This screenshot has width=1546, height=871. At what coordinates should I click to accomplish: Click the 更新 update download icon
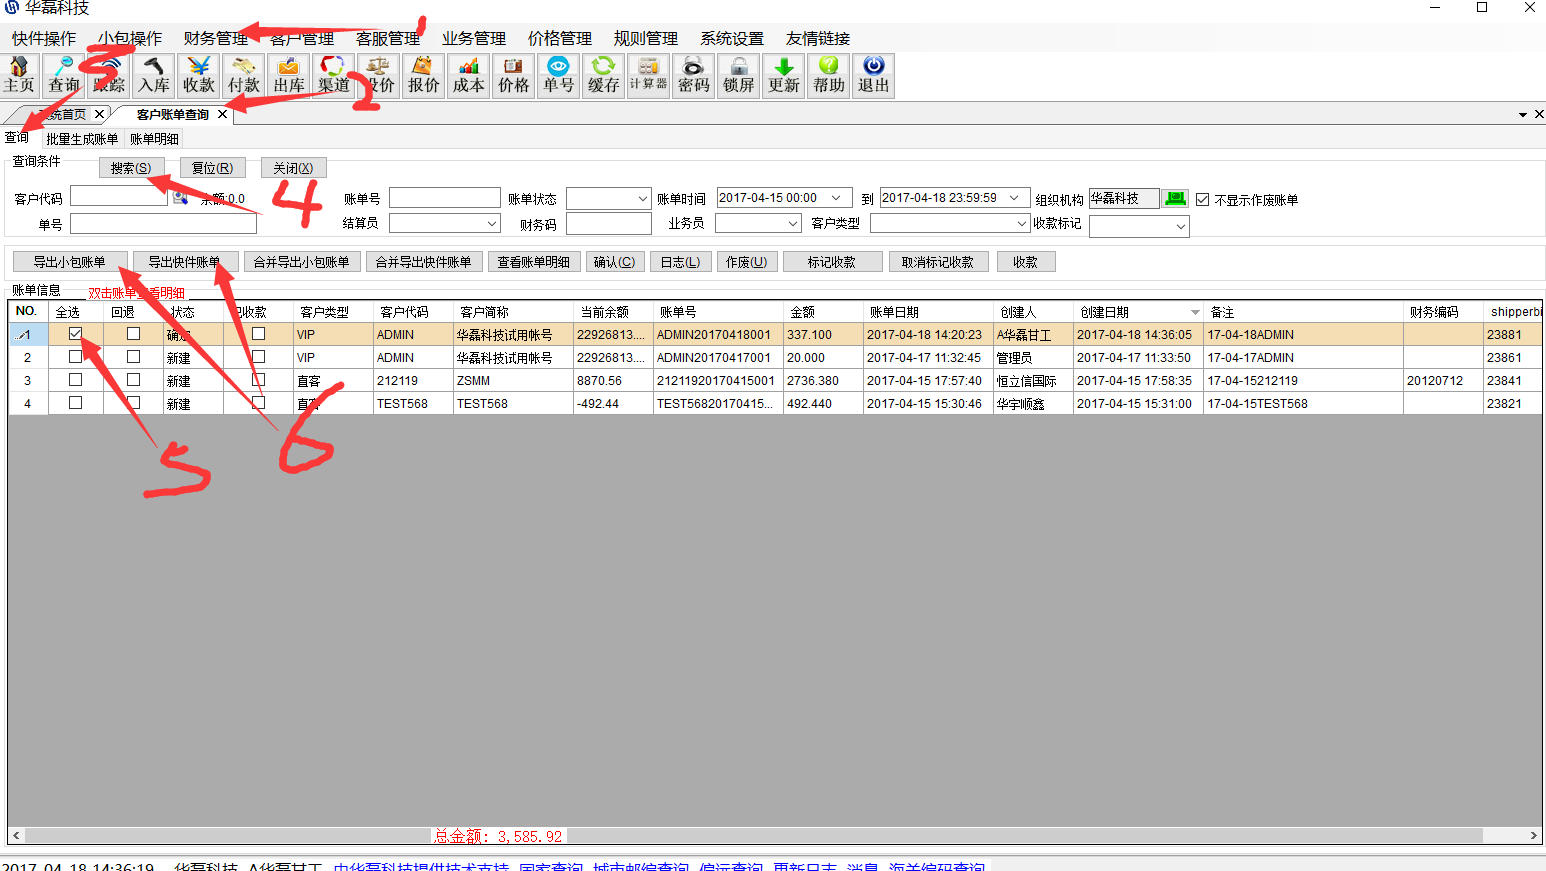[x=783, y=75]
